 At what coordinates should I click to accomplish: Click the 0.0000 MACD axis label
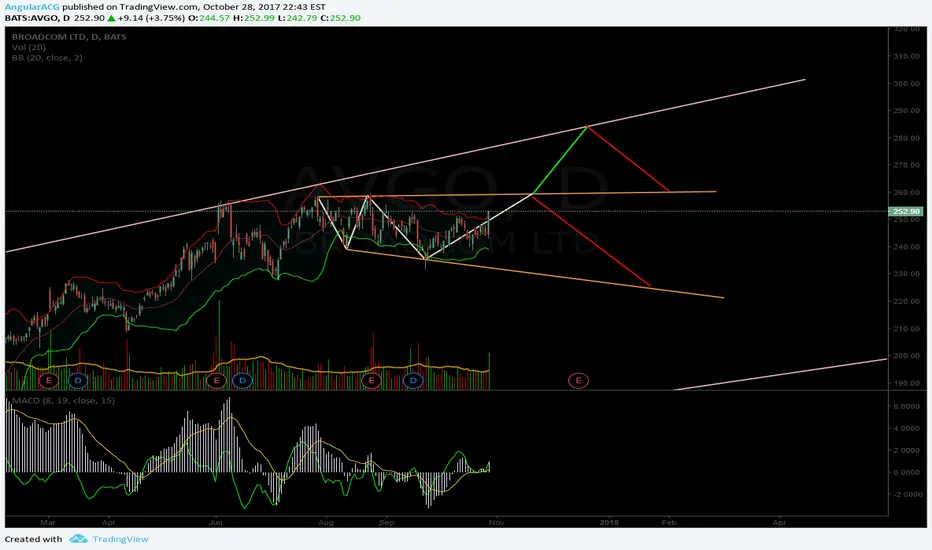[906, 473]
